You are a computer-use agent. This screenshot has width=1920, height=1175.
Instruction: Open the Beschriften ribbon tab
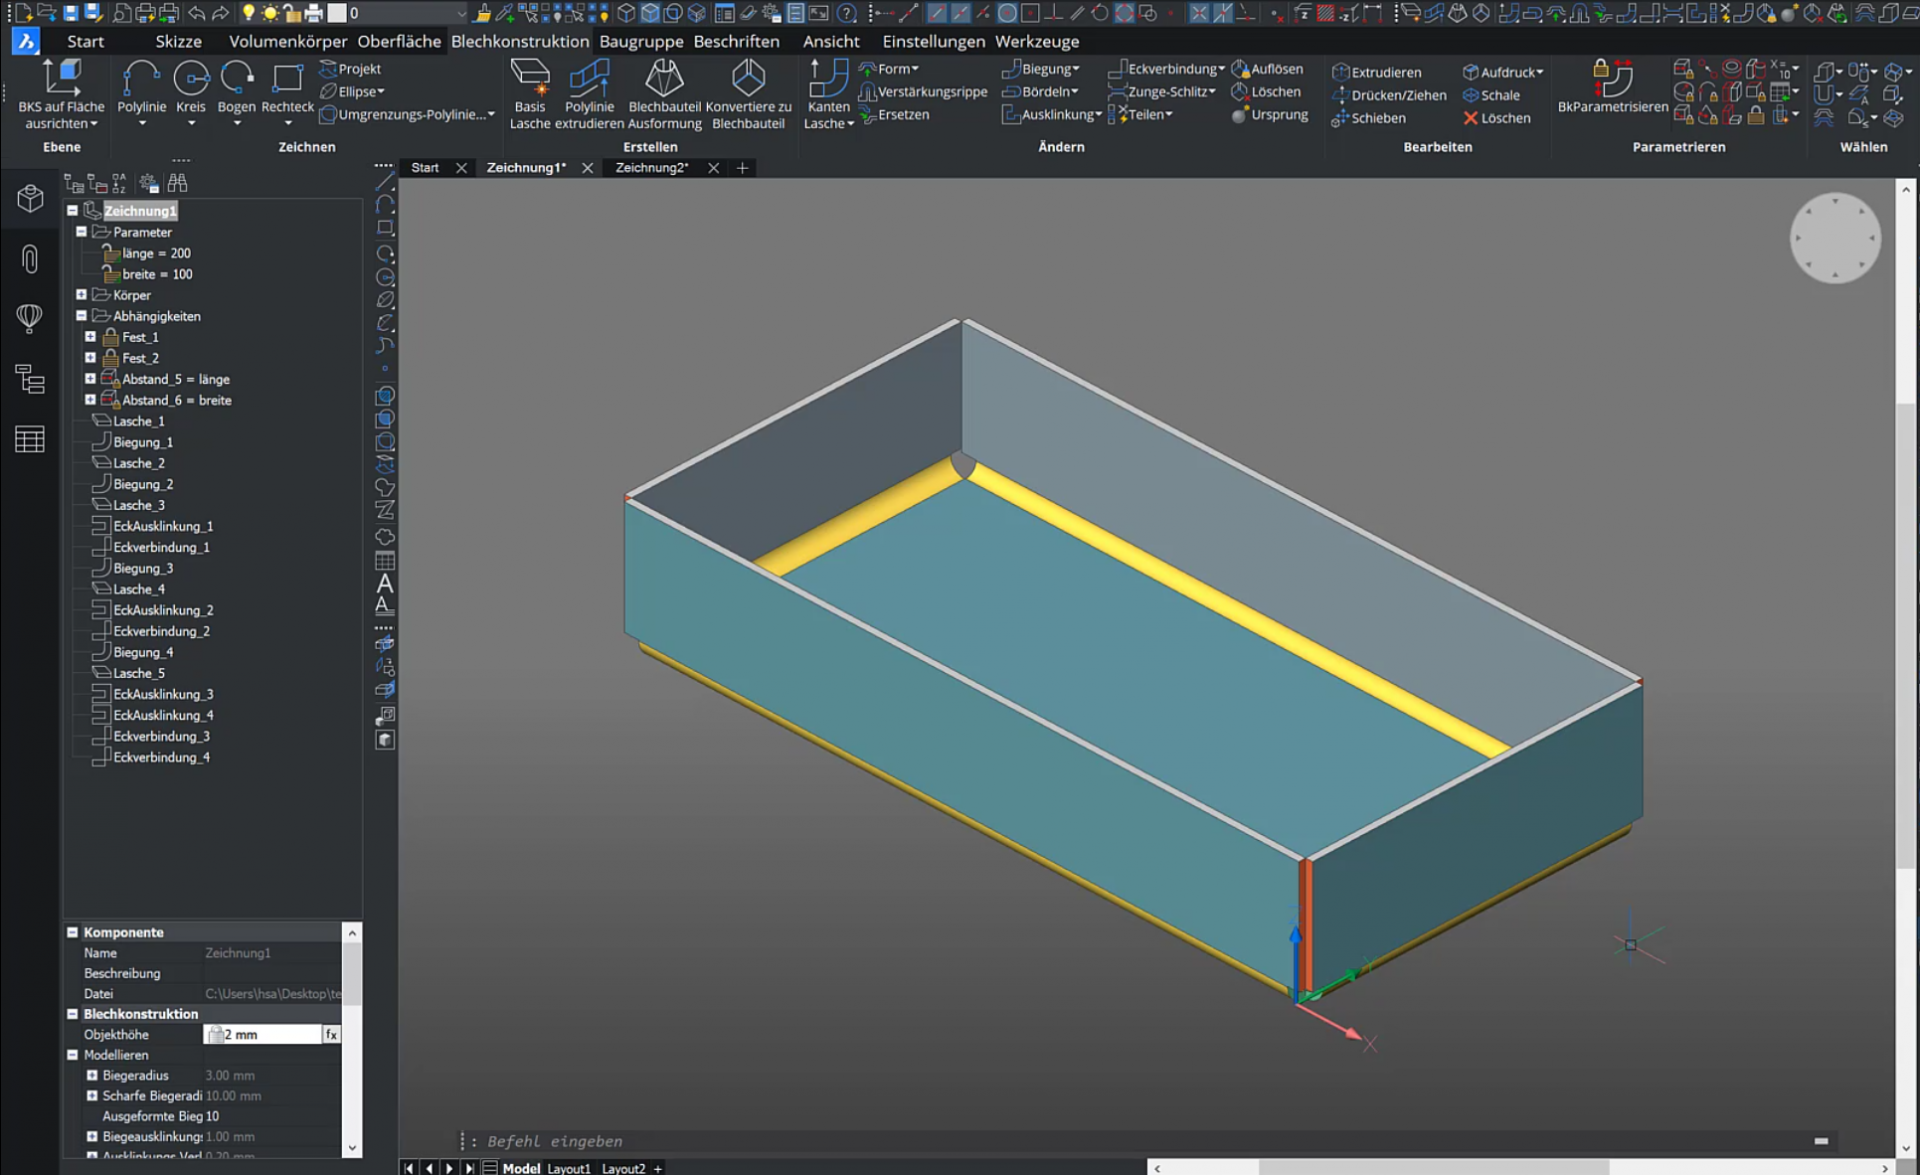[736, 41]
